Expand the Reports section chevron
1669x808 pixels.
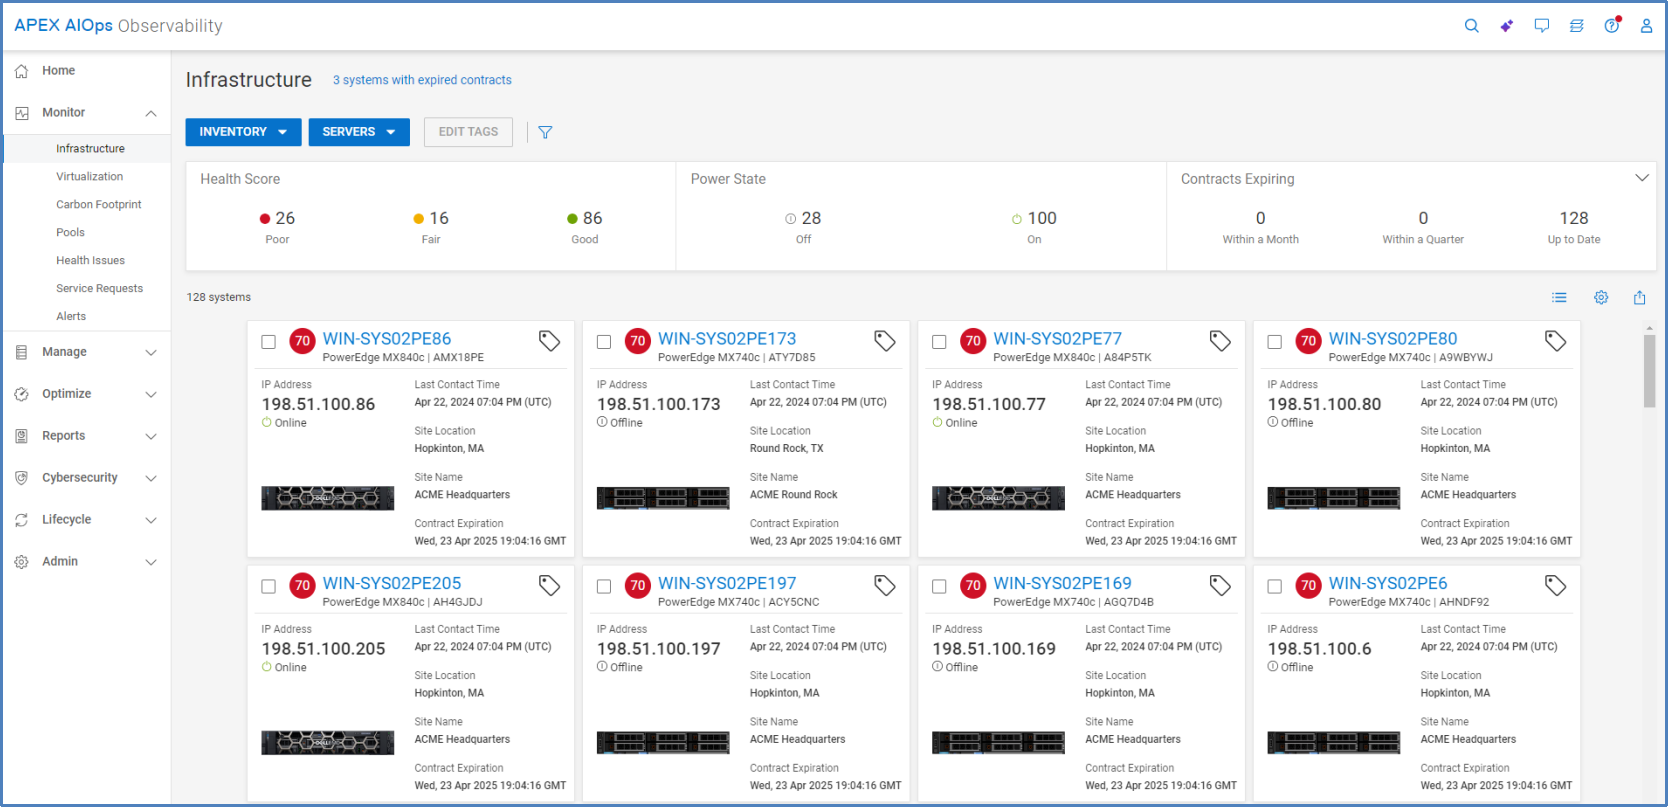point(151,436)
